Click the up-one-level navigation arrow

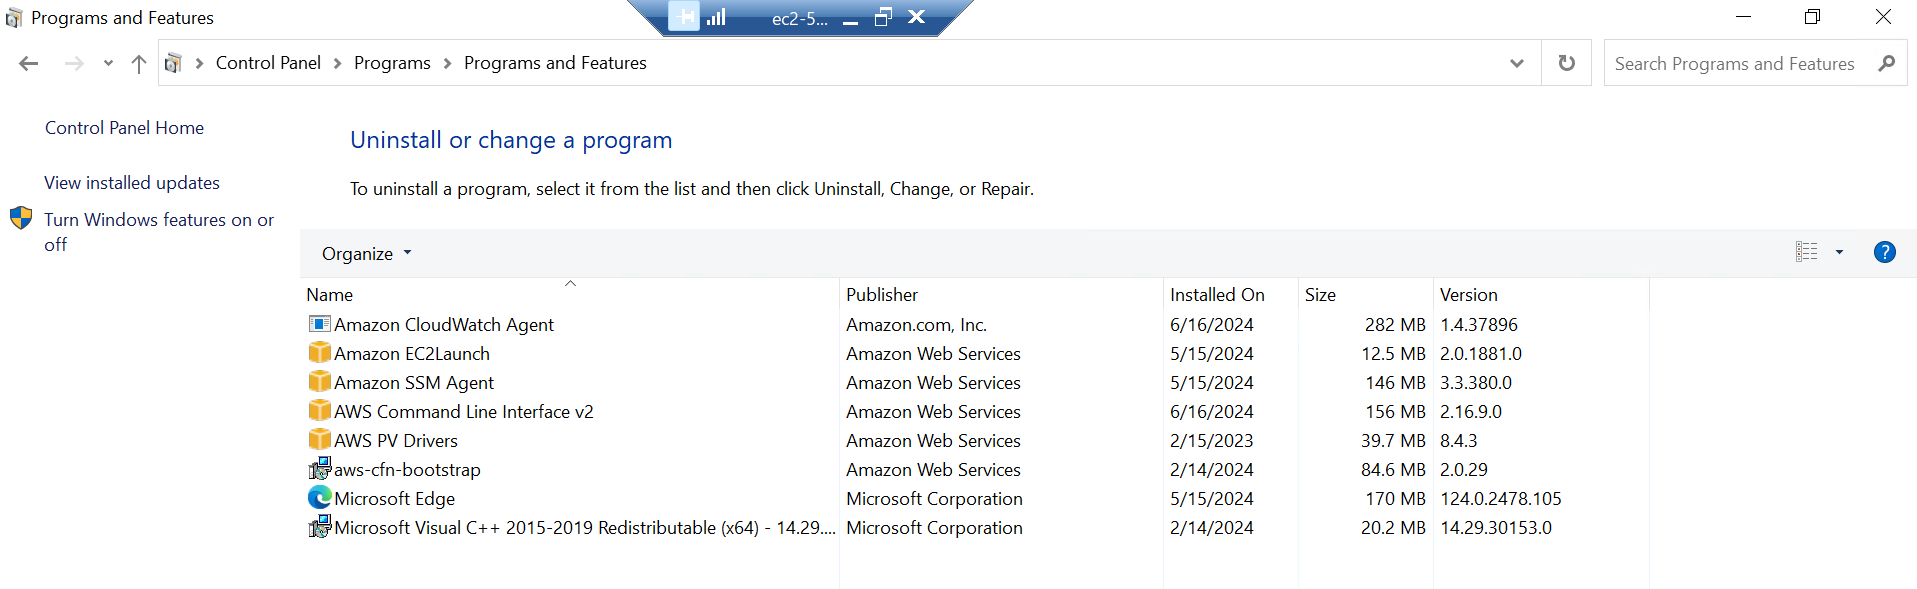coord(137,62)
